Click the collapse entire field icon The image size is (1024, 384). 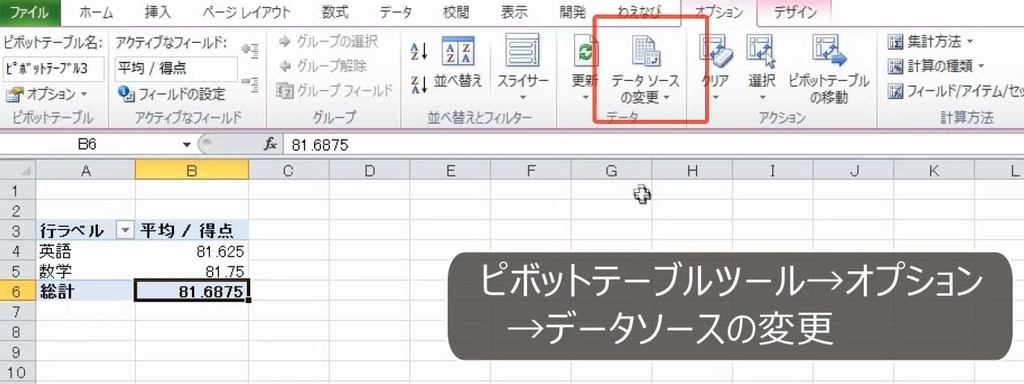(x=249, y=83)
